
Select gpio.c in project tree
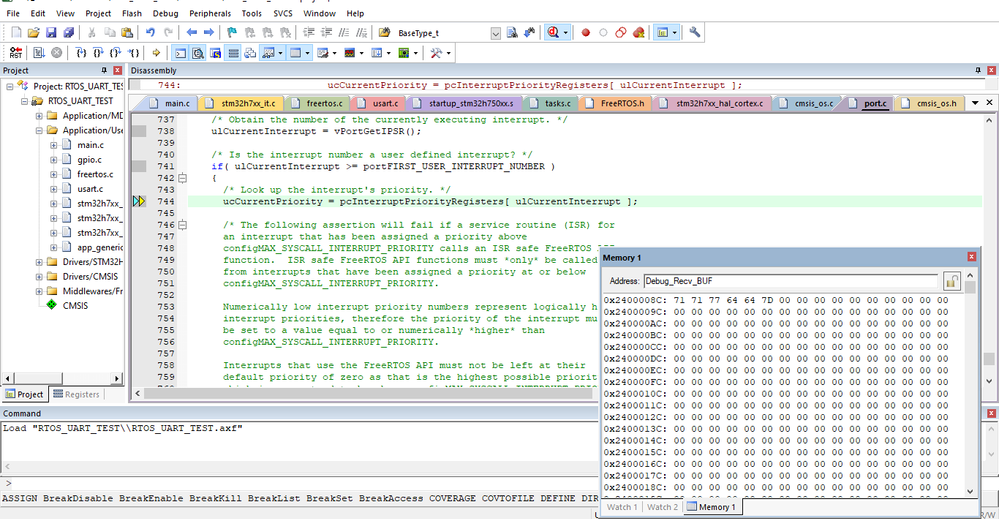pos(89,160)
